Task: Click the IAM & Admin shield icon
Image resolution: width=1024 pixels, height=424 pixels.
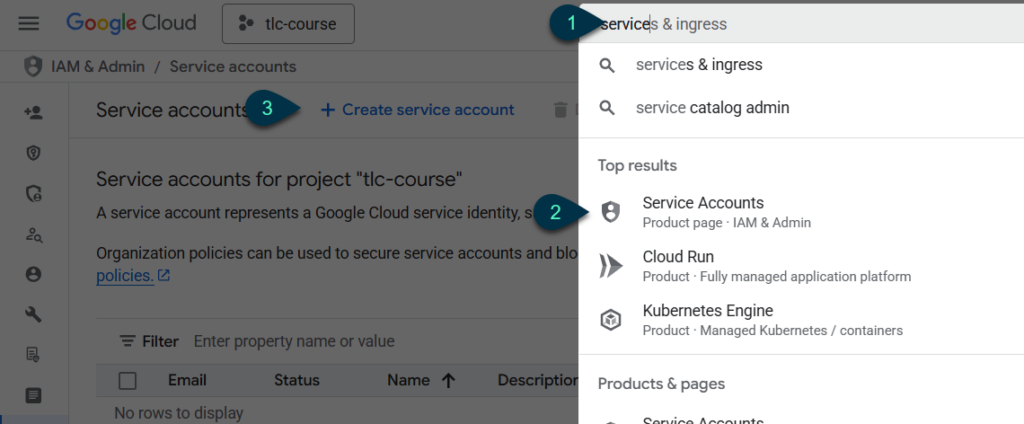Action: tap(33, 67)
